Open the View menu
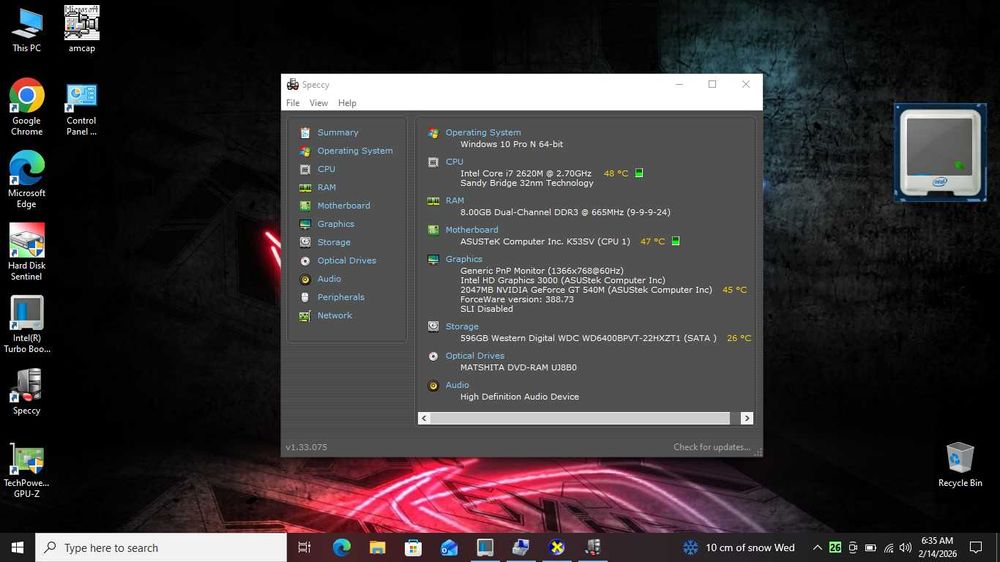The height and width of the screenshot is (562, 1000). 318,103
